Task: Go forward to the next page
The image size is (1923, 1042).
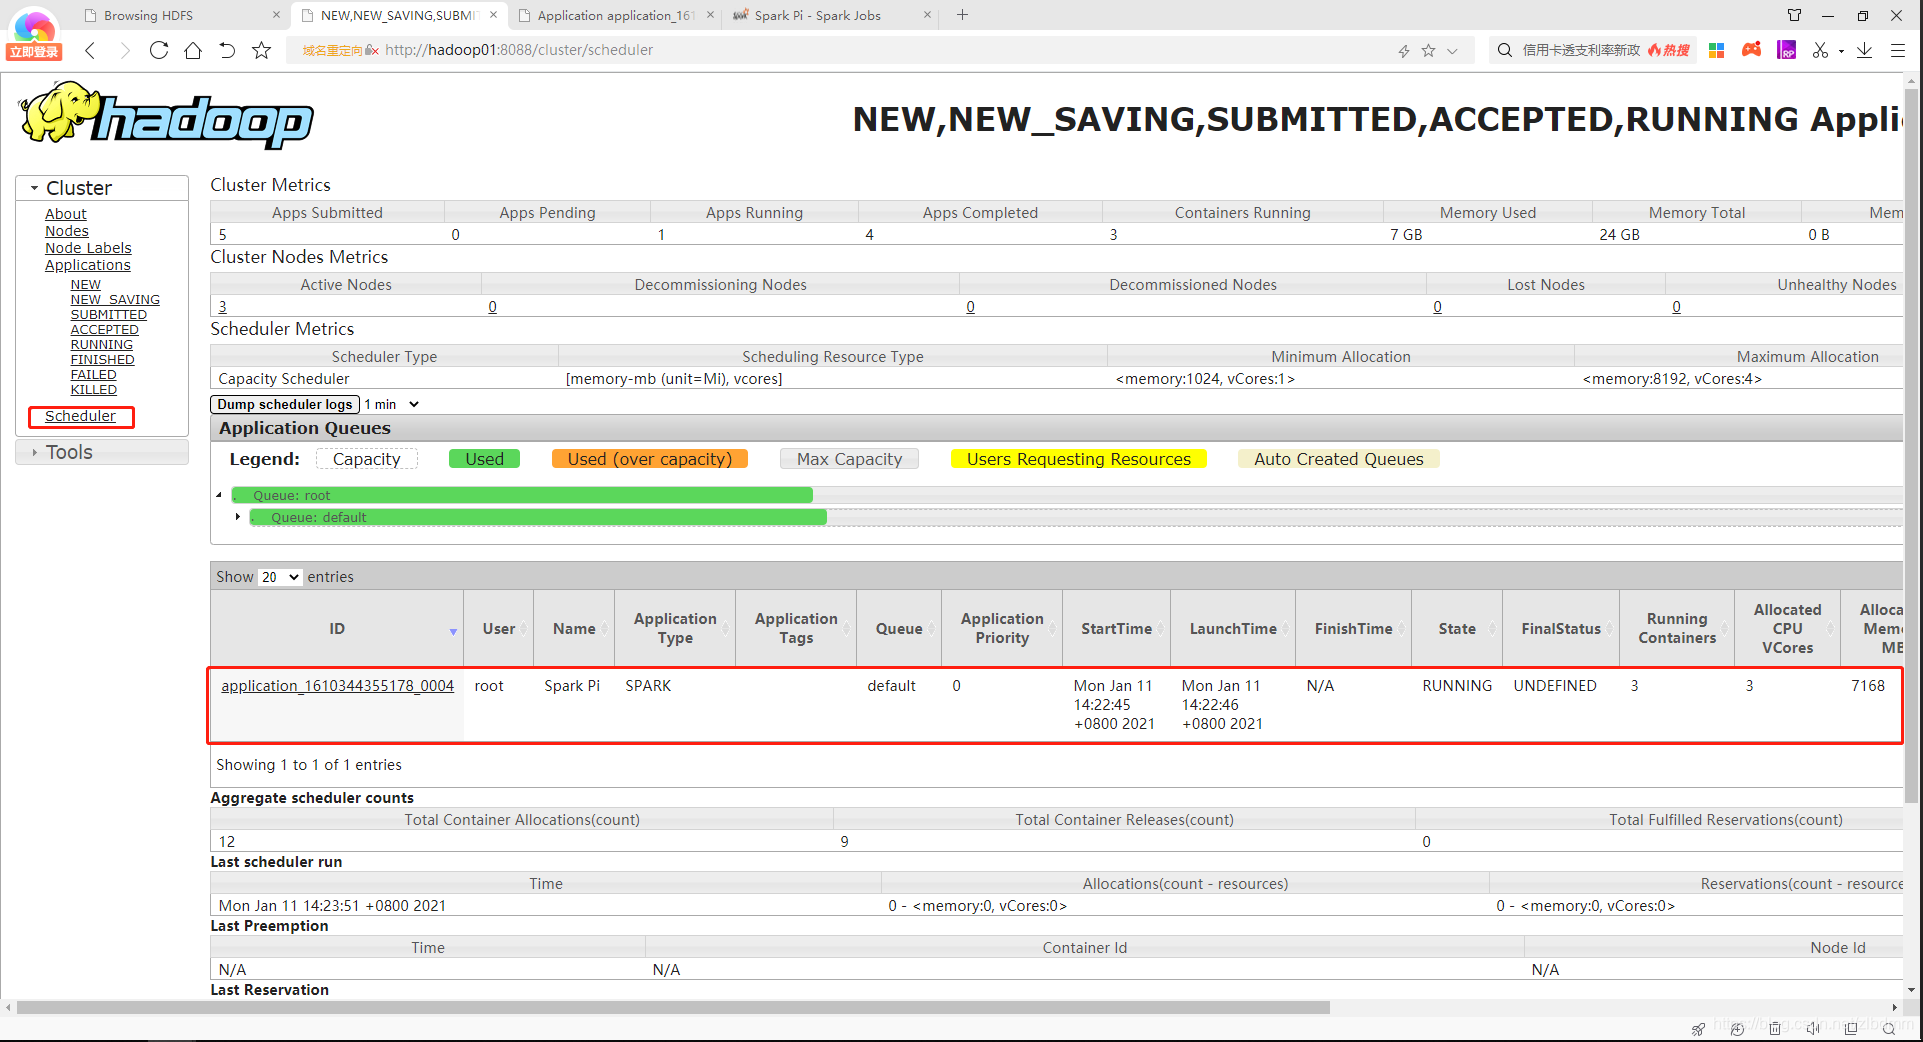Action: click(124, 50)
